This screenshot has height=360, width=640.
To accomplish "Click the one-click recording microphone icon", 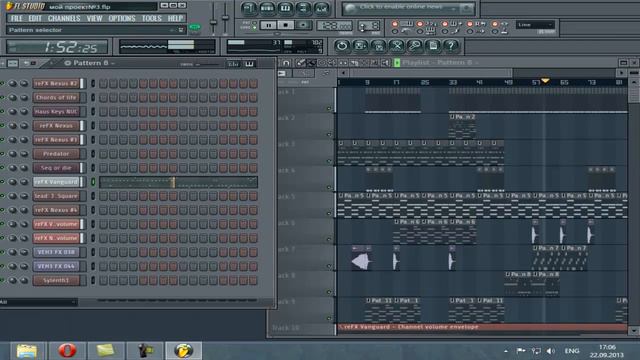I will coord(415,46).
